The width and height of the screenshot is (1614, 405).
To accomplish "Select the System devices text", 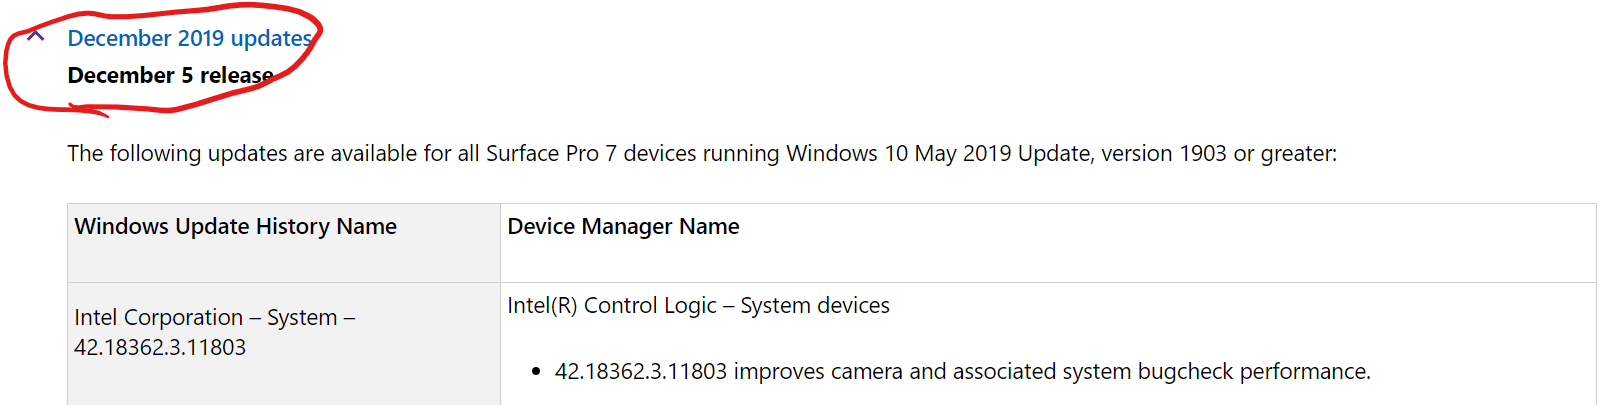I will point(815,305).
